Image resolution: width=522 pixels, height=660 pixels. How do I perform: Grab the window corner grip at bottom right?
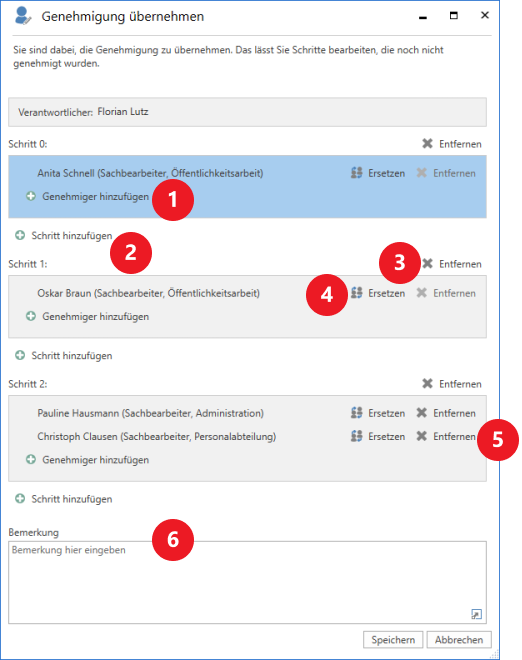pyautogui.click(x=495, y=654)
